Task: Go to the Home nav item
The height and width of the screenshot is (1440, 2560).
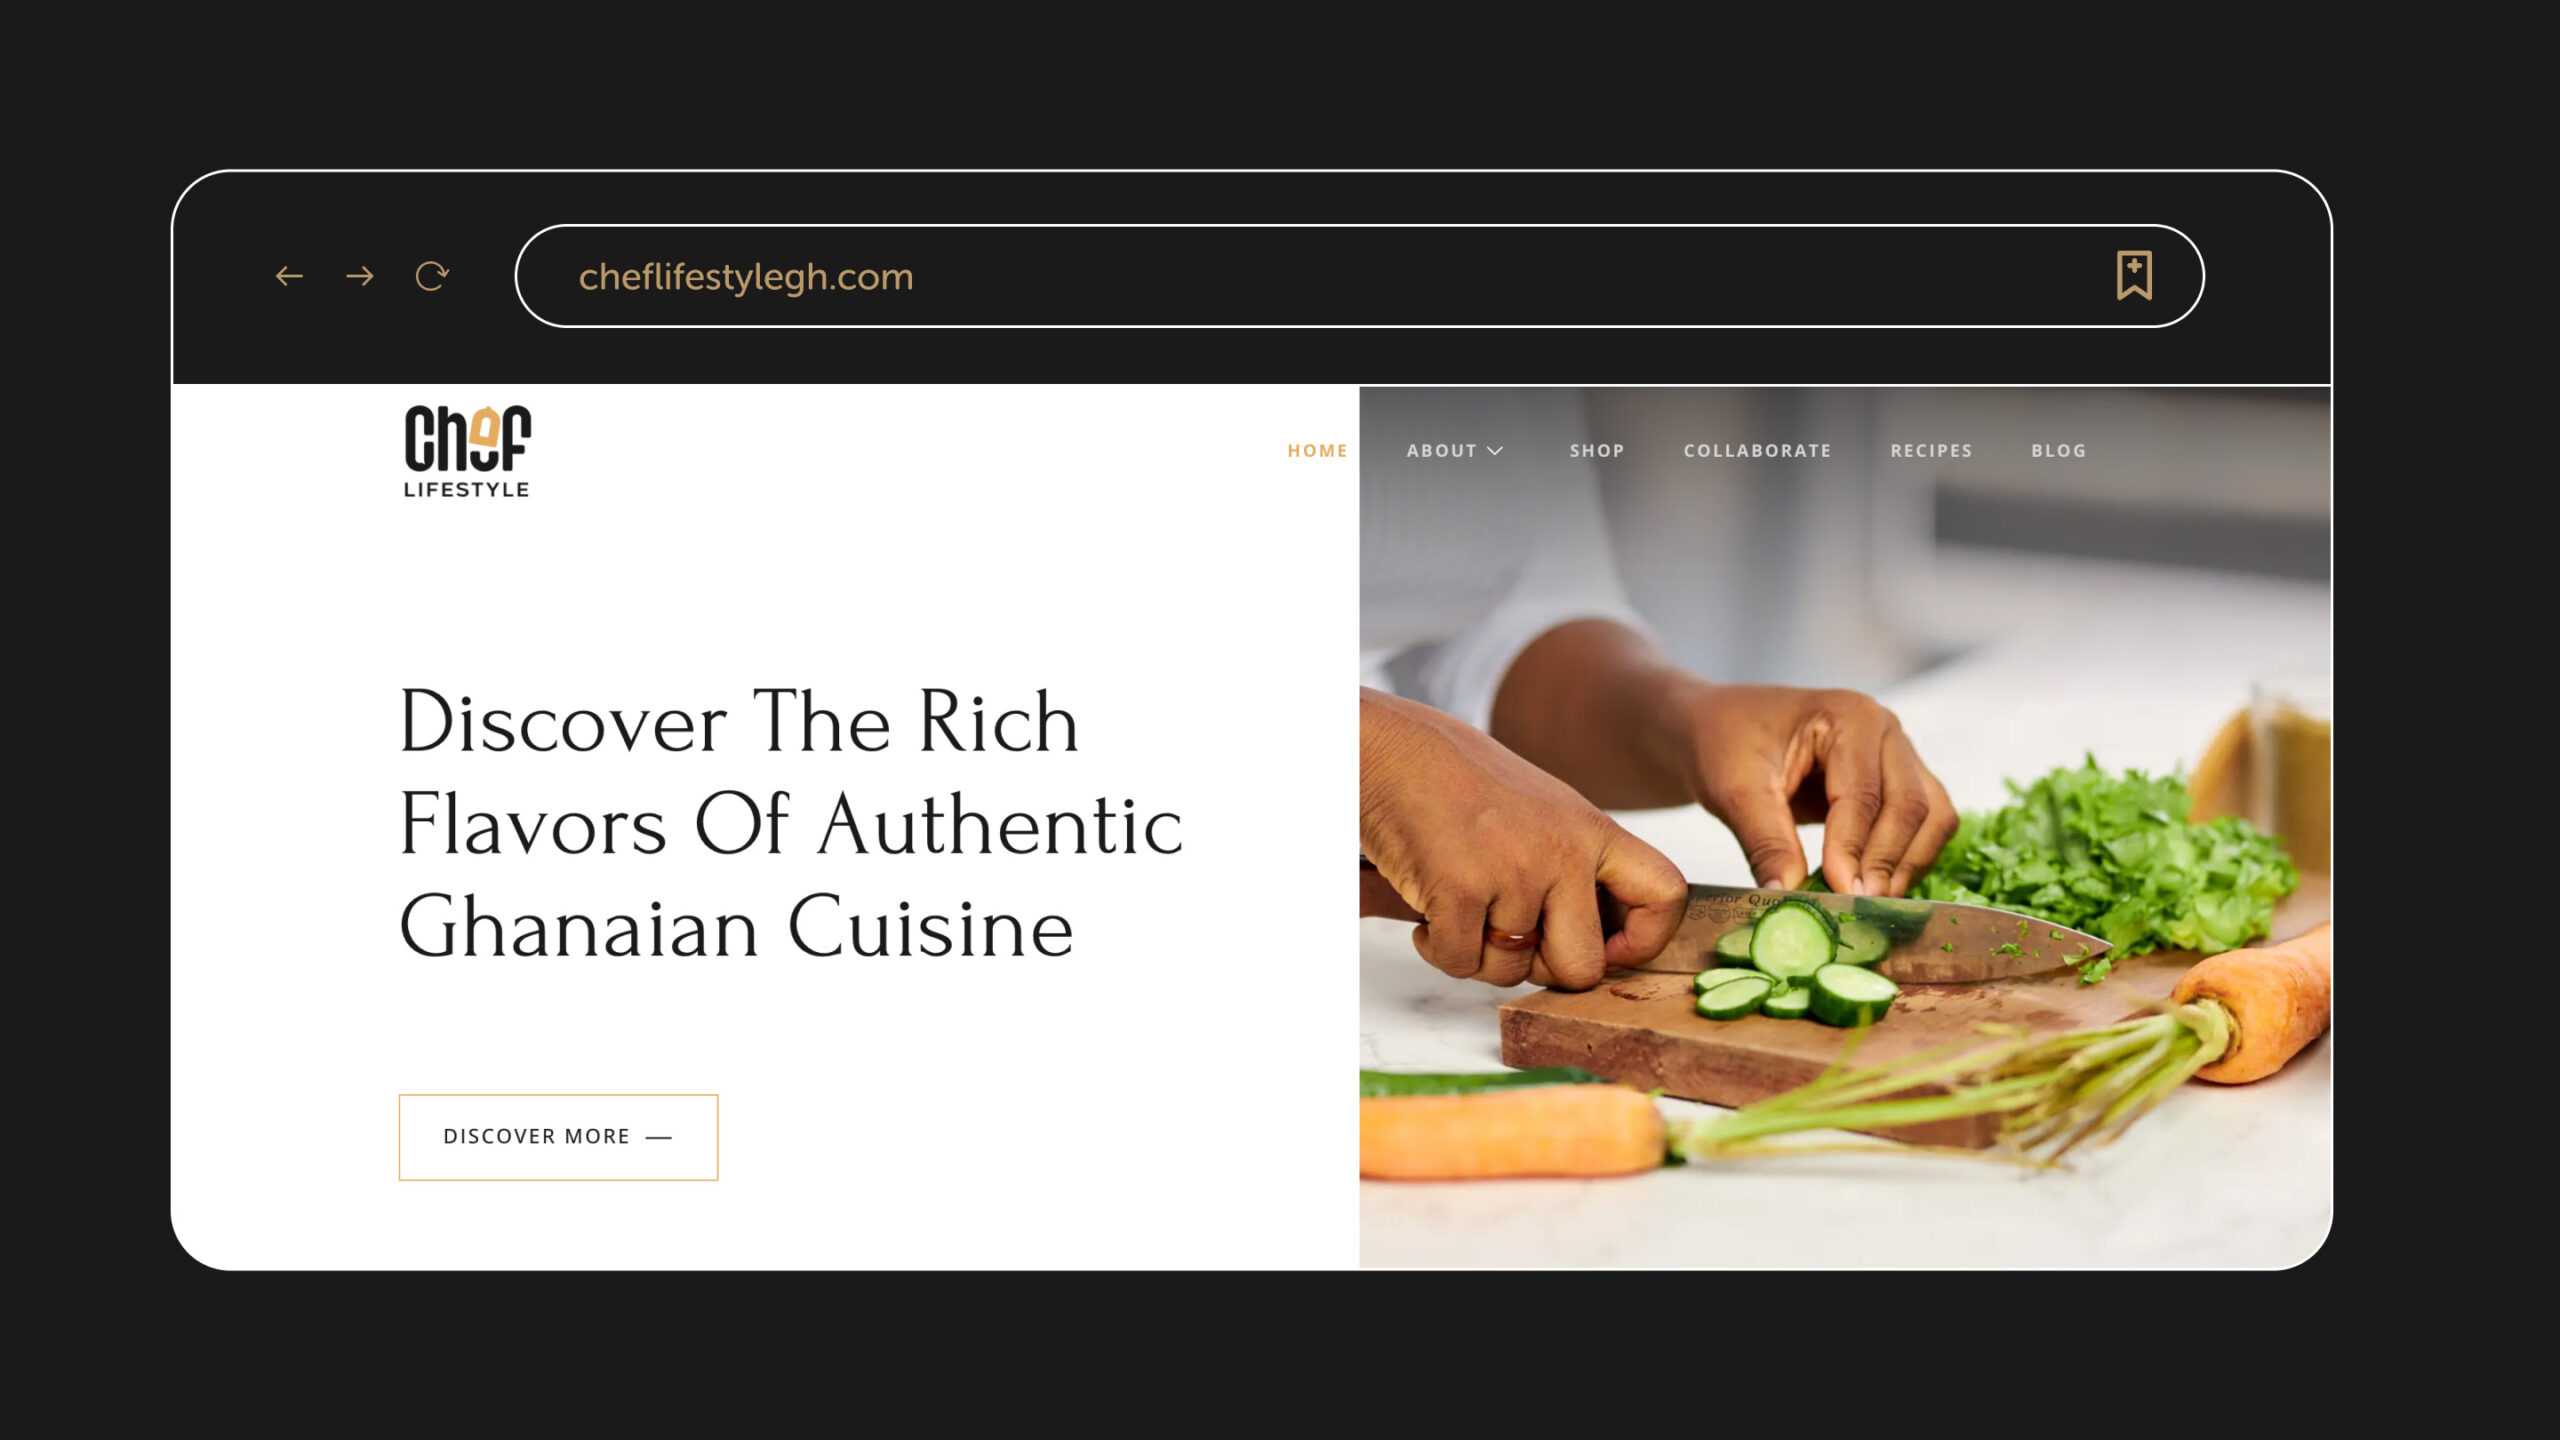Action: (x=1317, y=451)
